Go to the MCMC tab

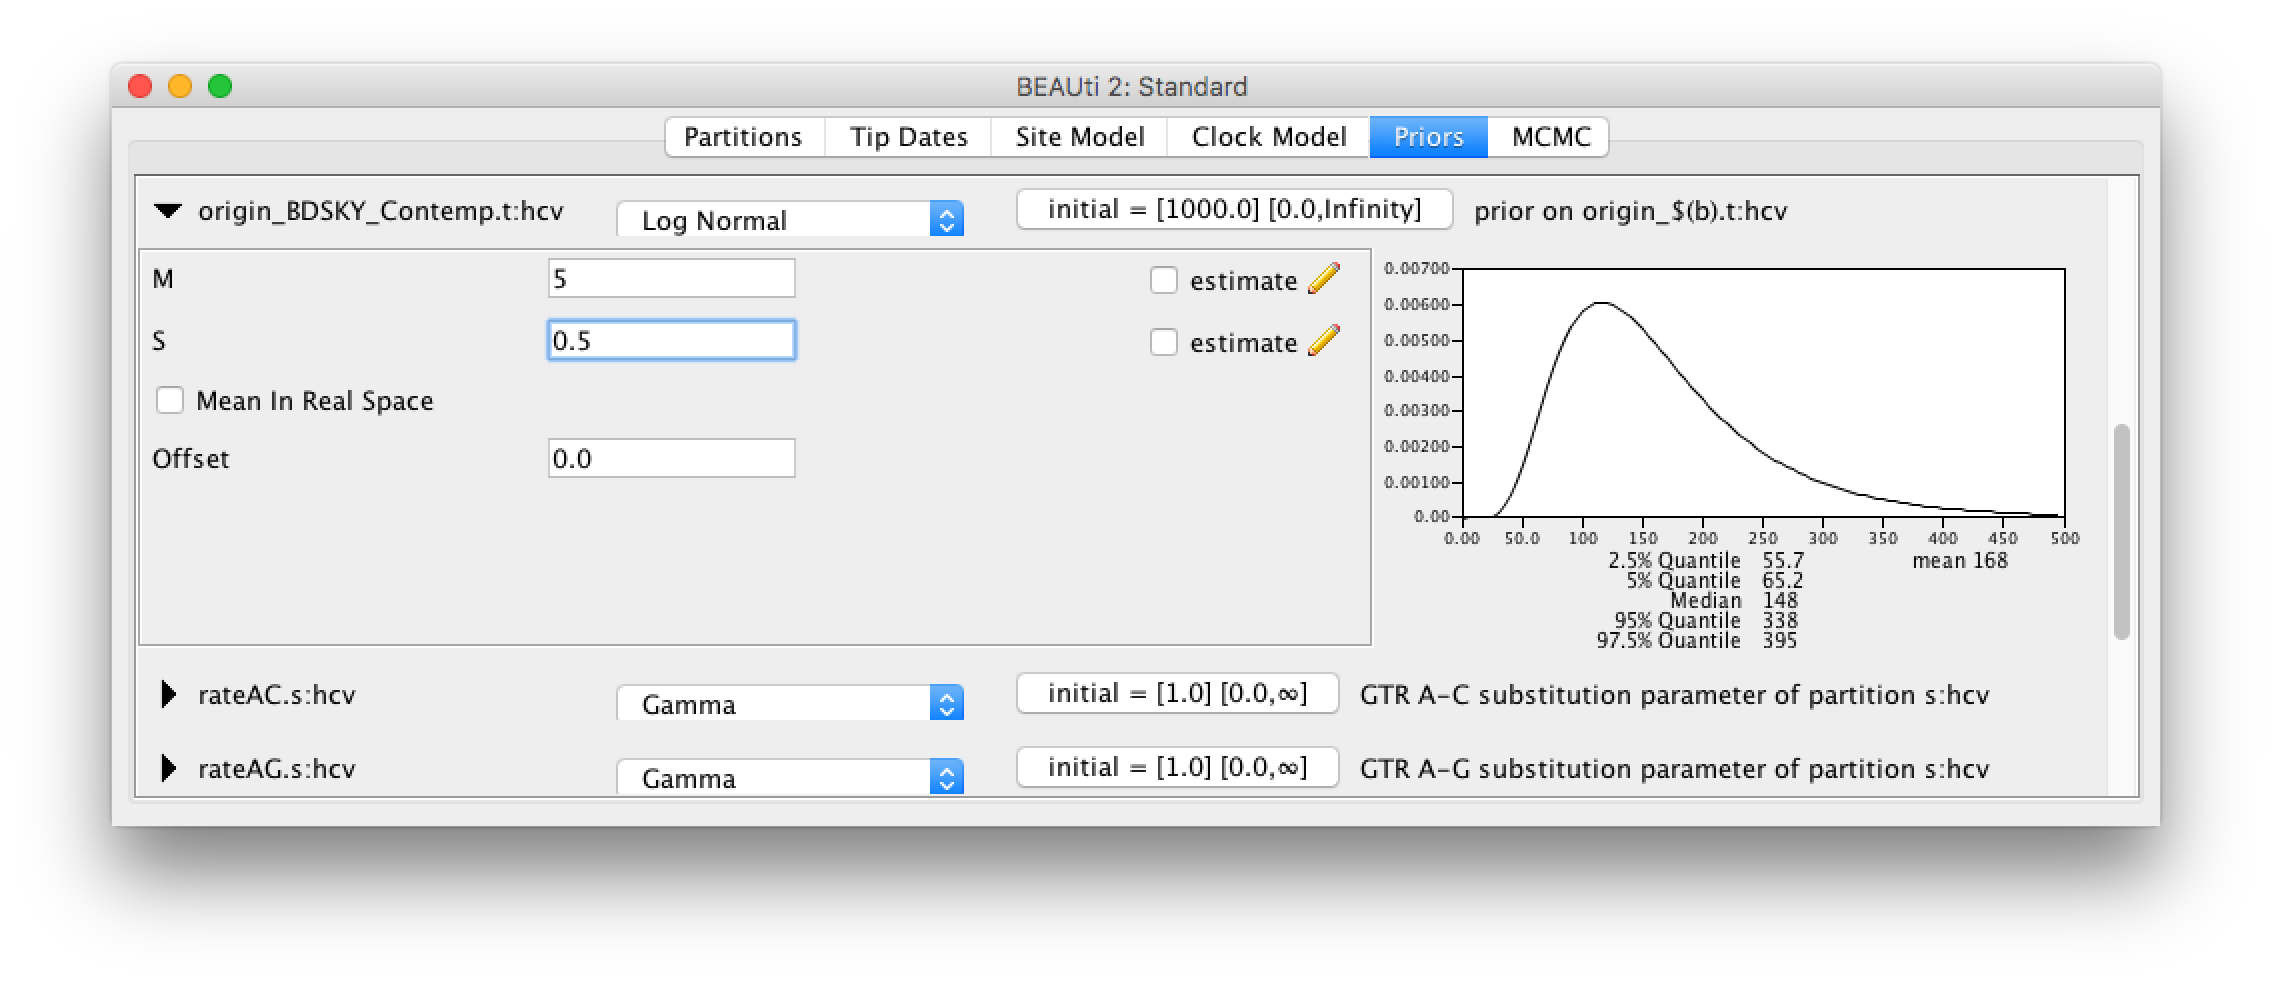(1550, 137)
